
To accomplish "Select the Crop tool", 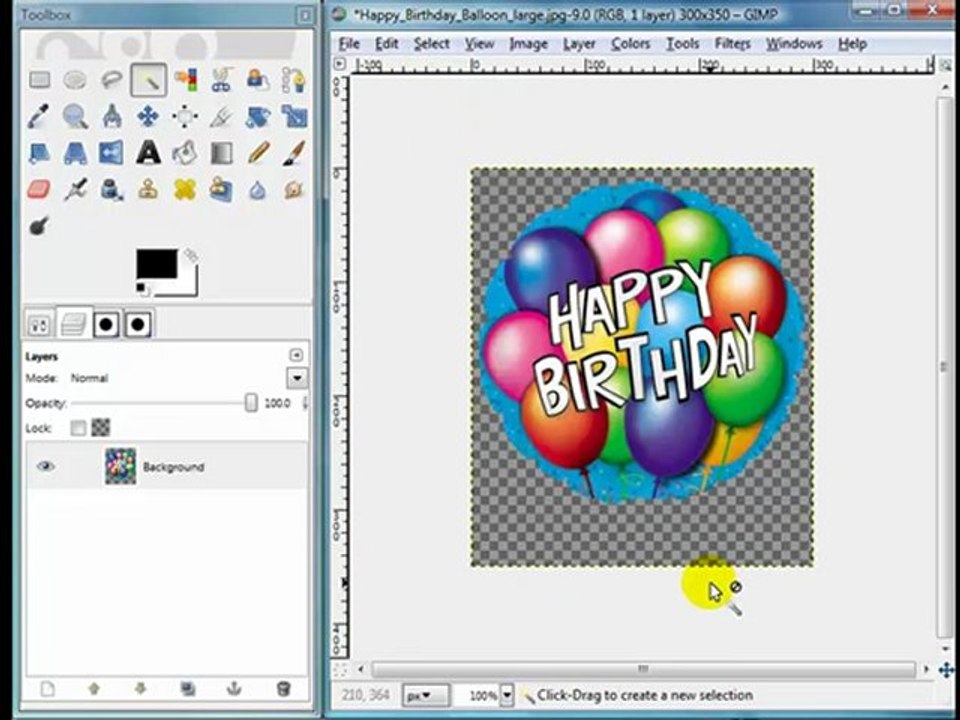I will point(221,116).
